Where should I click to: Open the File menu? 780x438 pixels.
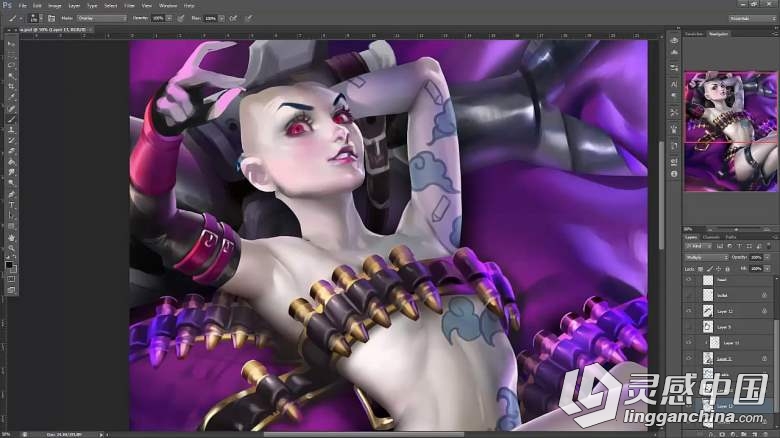point(22,5)
